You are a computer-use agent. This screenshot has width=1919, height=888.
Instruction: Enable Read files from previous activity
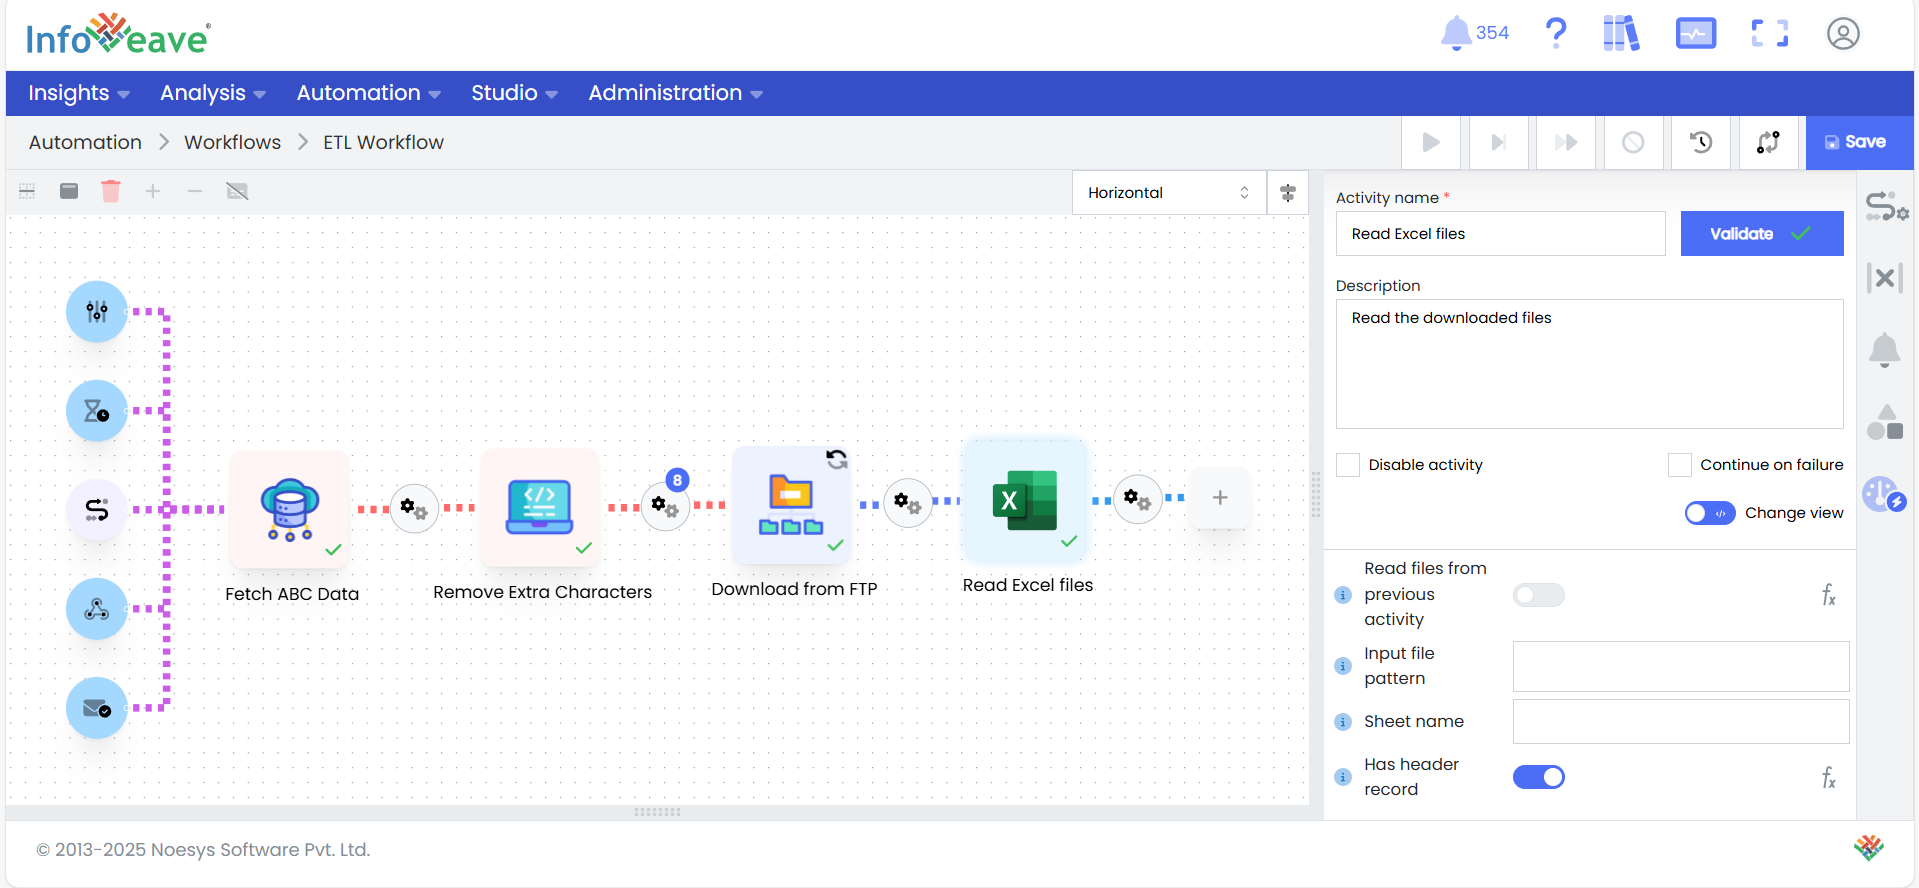(1538, 595)
